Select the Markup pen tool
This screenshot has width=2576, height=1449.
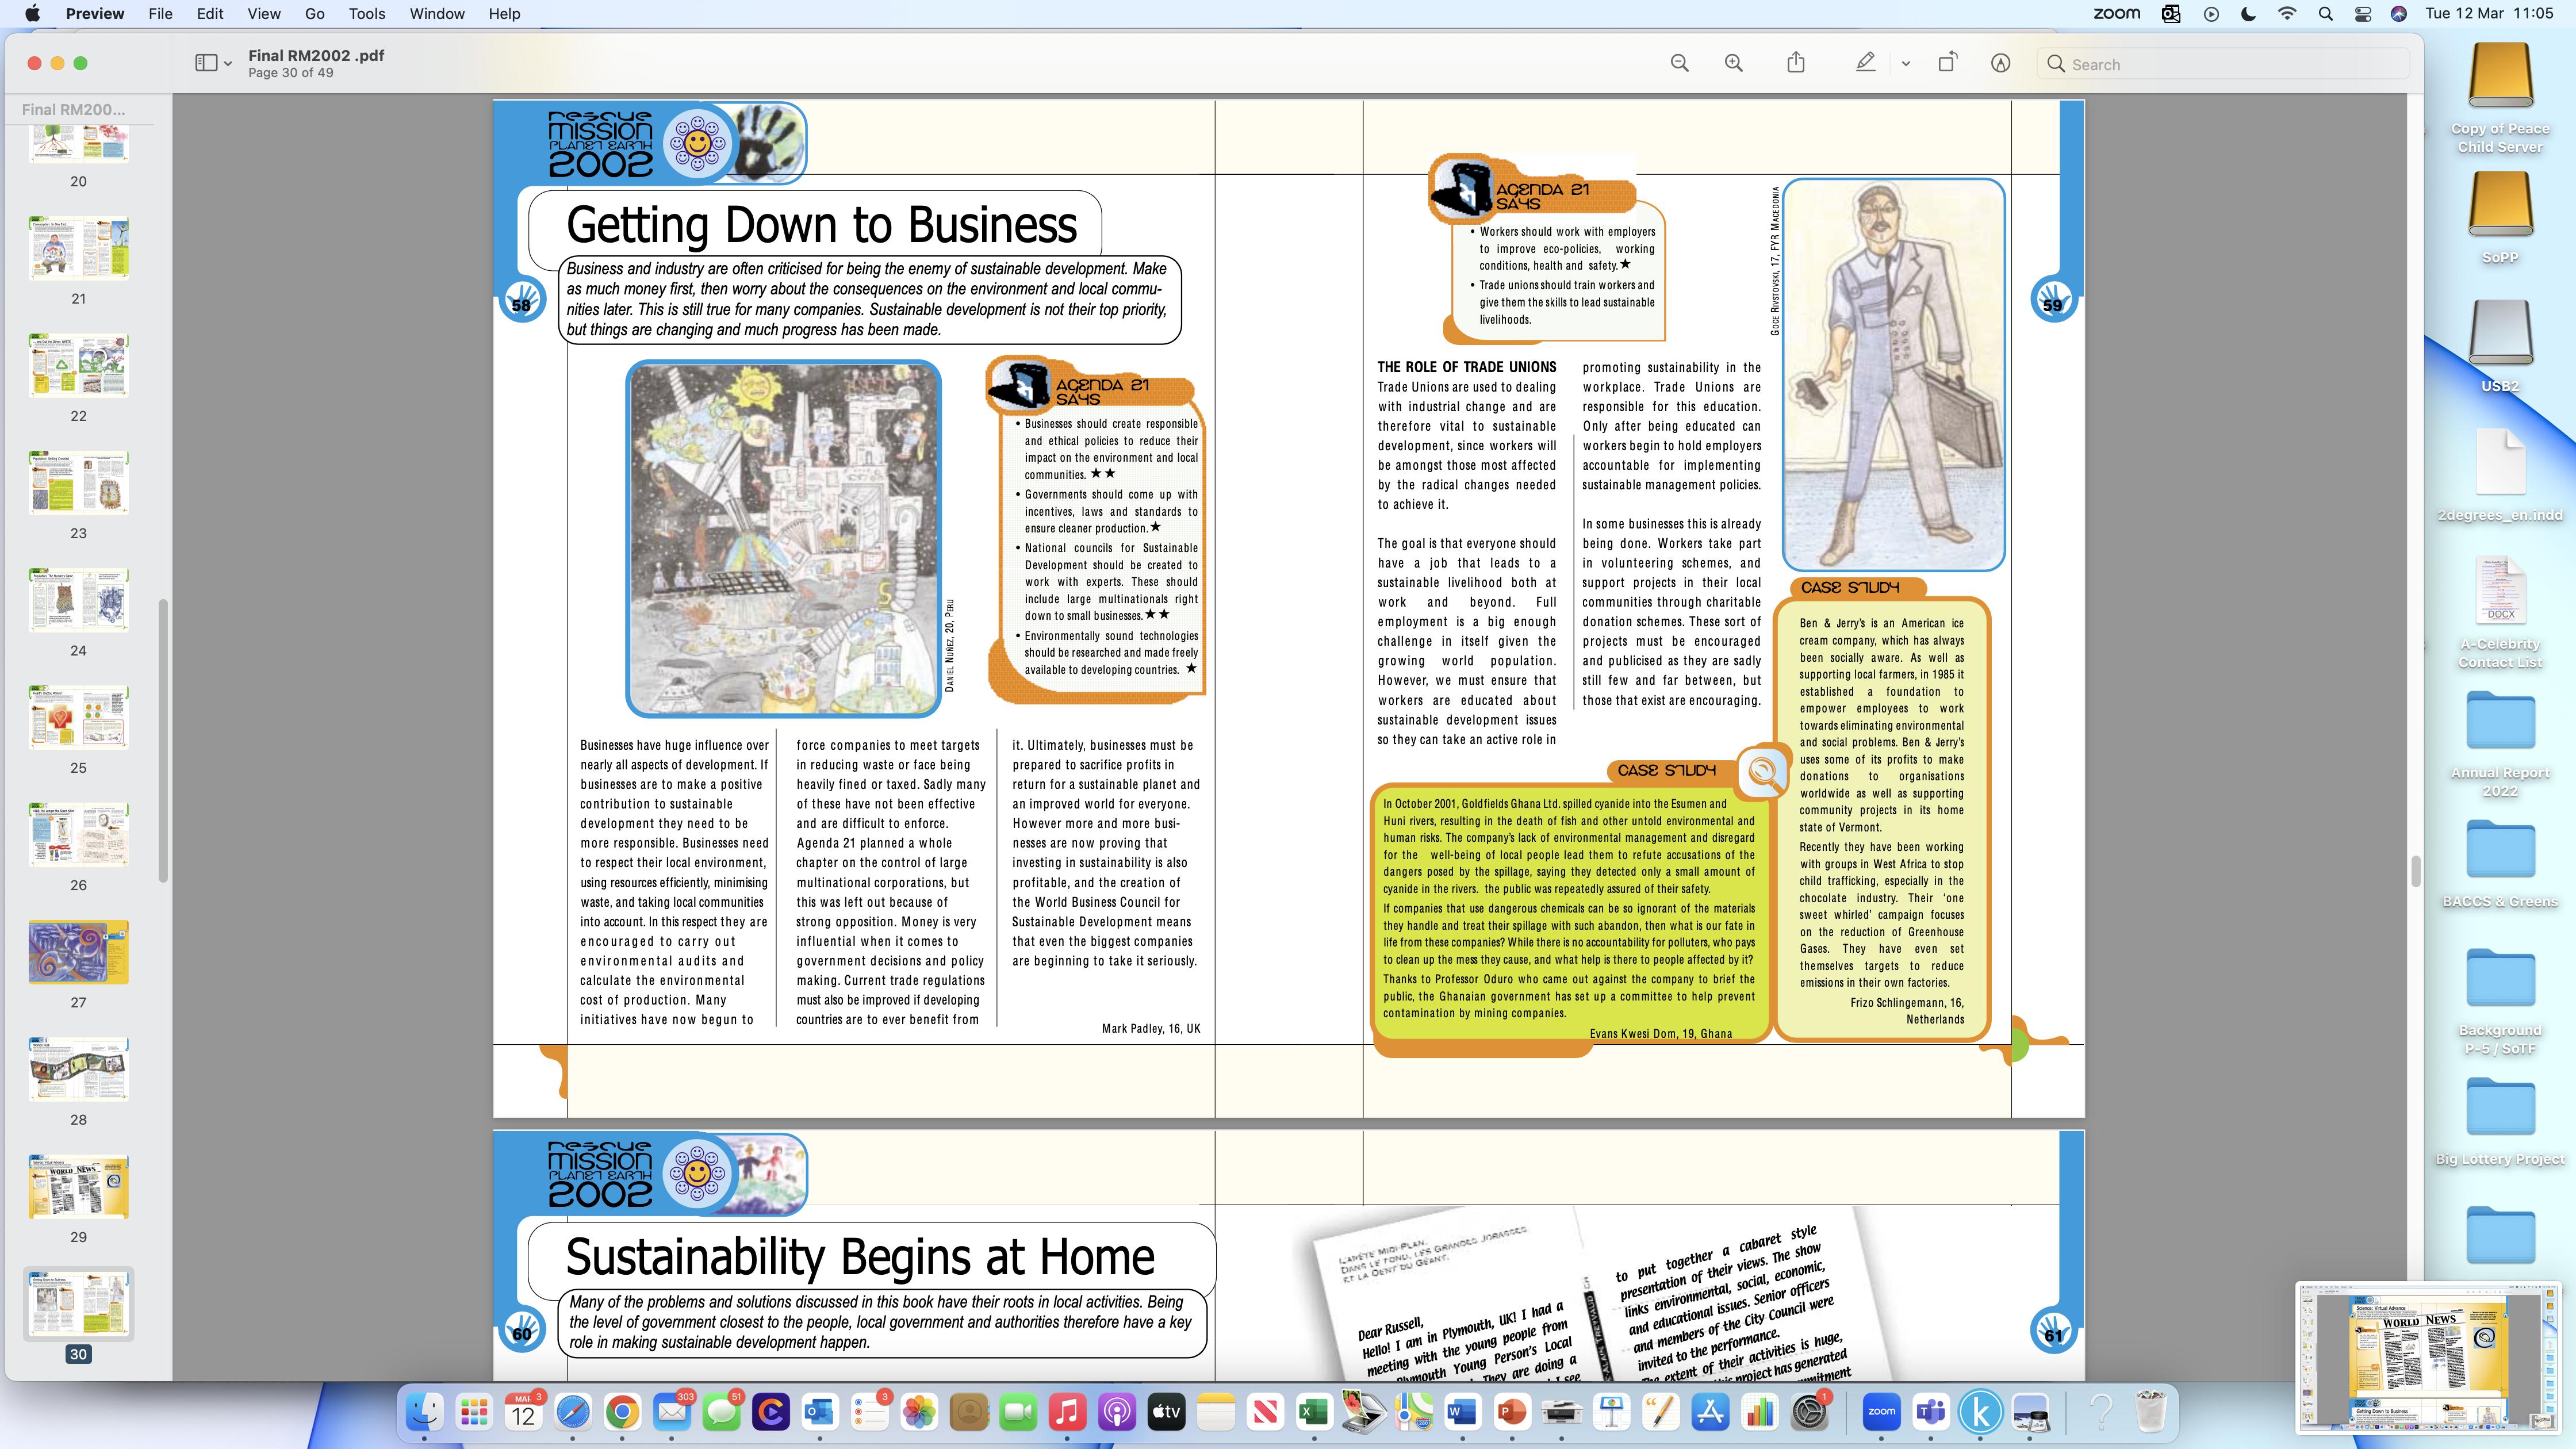[1865, 63]
